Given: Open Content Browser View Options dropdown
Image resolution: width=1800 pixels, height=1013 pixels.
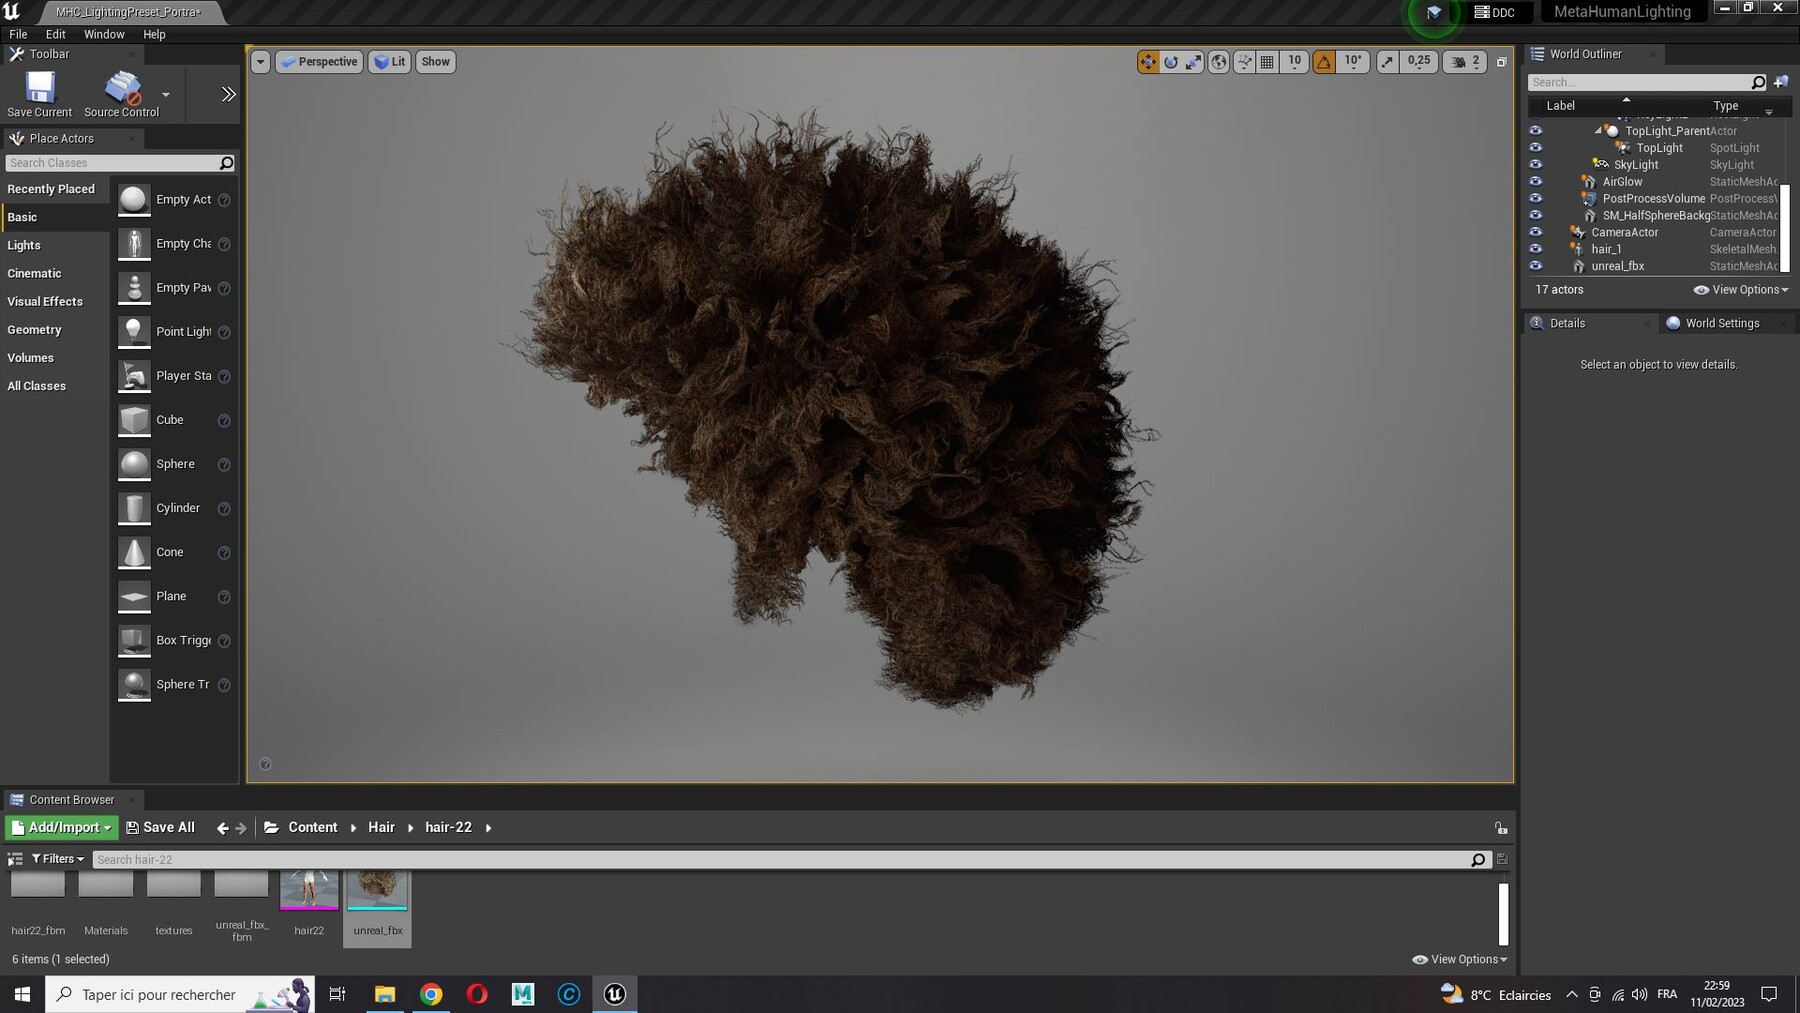Looking at the screenshot, I should [x=1459, y=959].
